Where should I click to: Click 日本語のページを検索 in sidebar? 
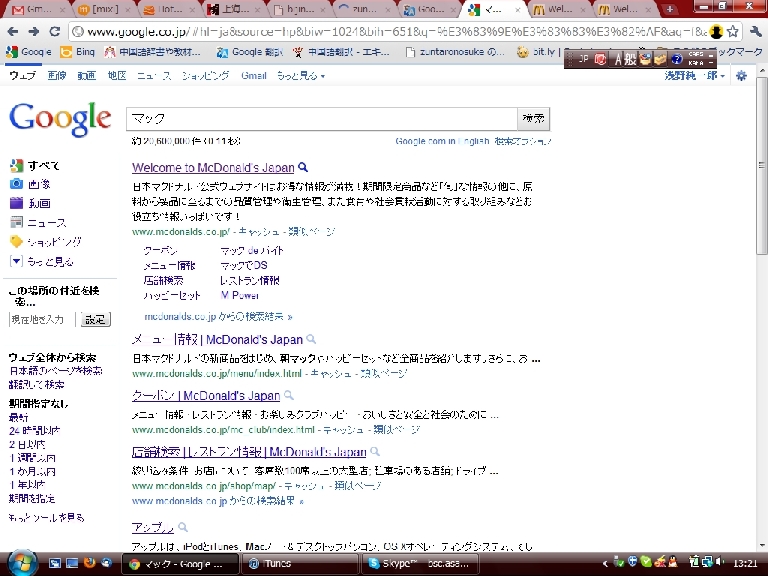coord(55,371)
